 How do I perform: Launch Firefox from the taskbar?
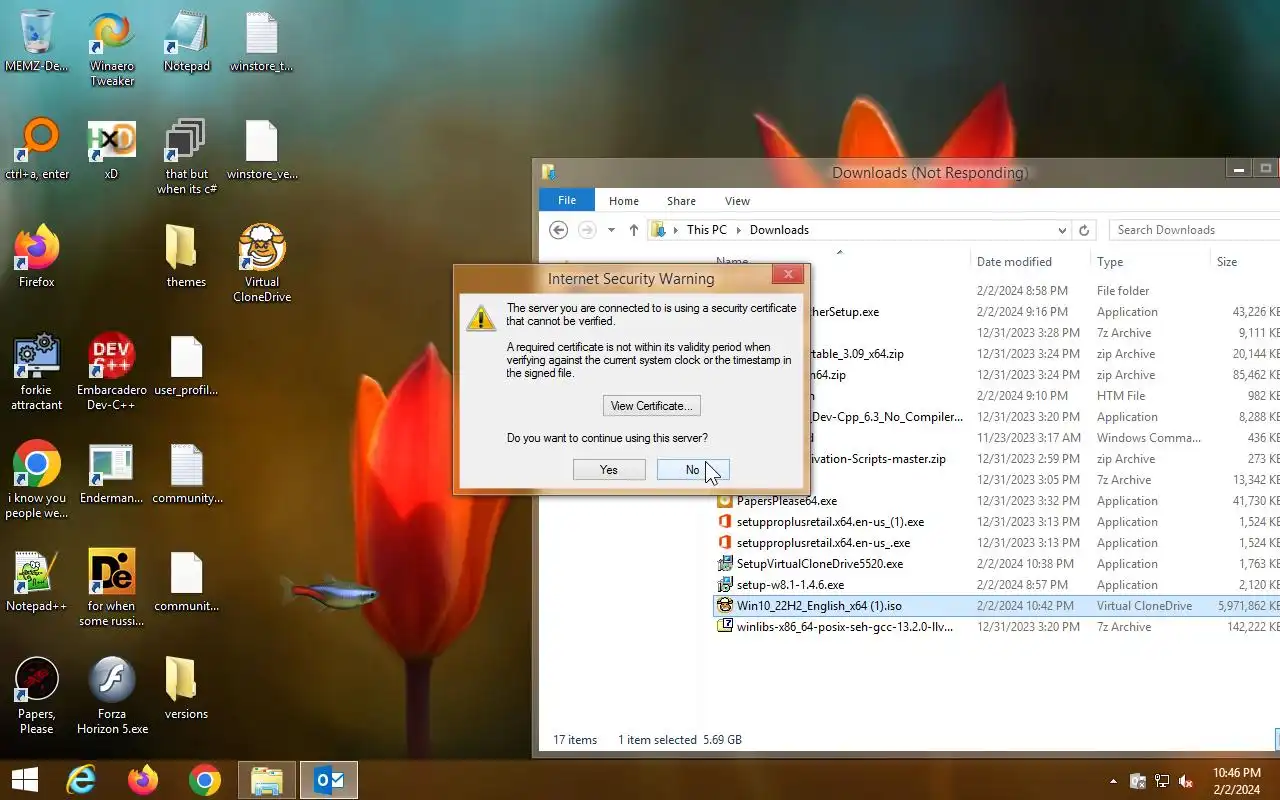(x=143, y=780)
